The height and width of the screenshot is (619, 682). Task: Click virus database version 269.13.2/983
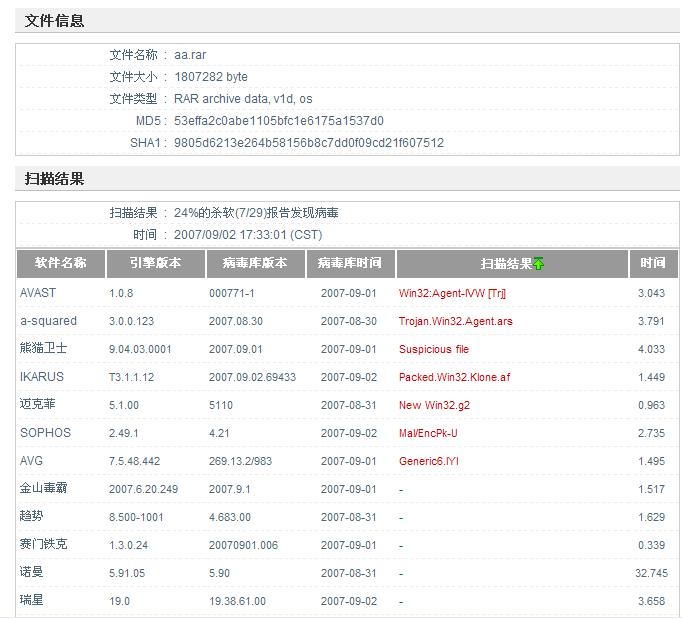[241, 461]
